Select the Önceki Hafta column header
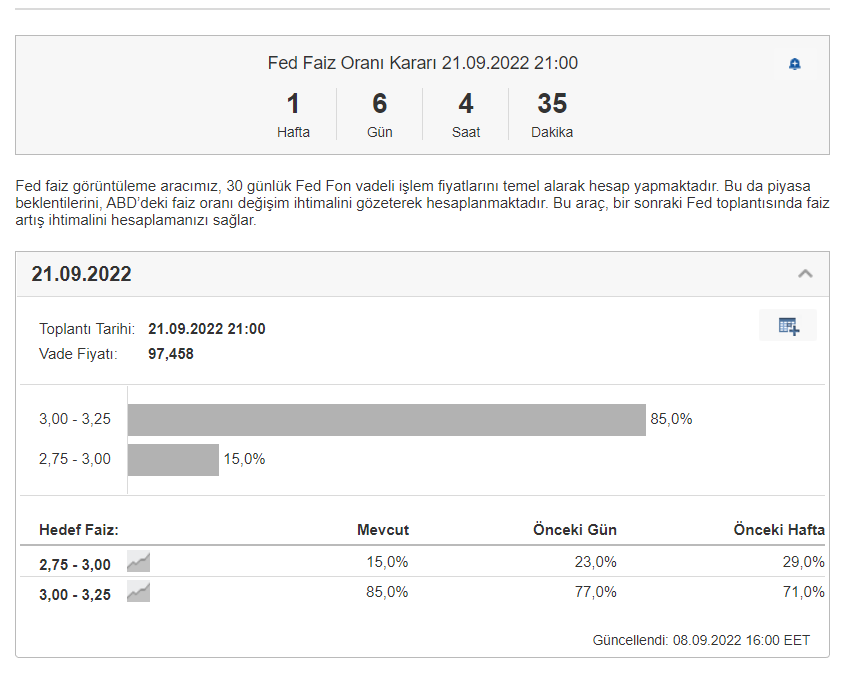The width and height of the screenshot is (842, 677). click(x=779, y=530)
